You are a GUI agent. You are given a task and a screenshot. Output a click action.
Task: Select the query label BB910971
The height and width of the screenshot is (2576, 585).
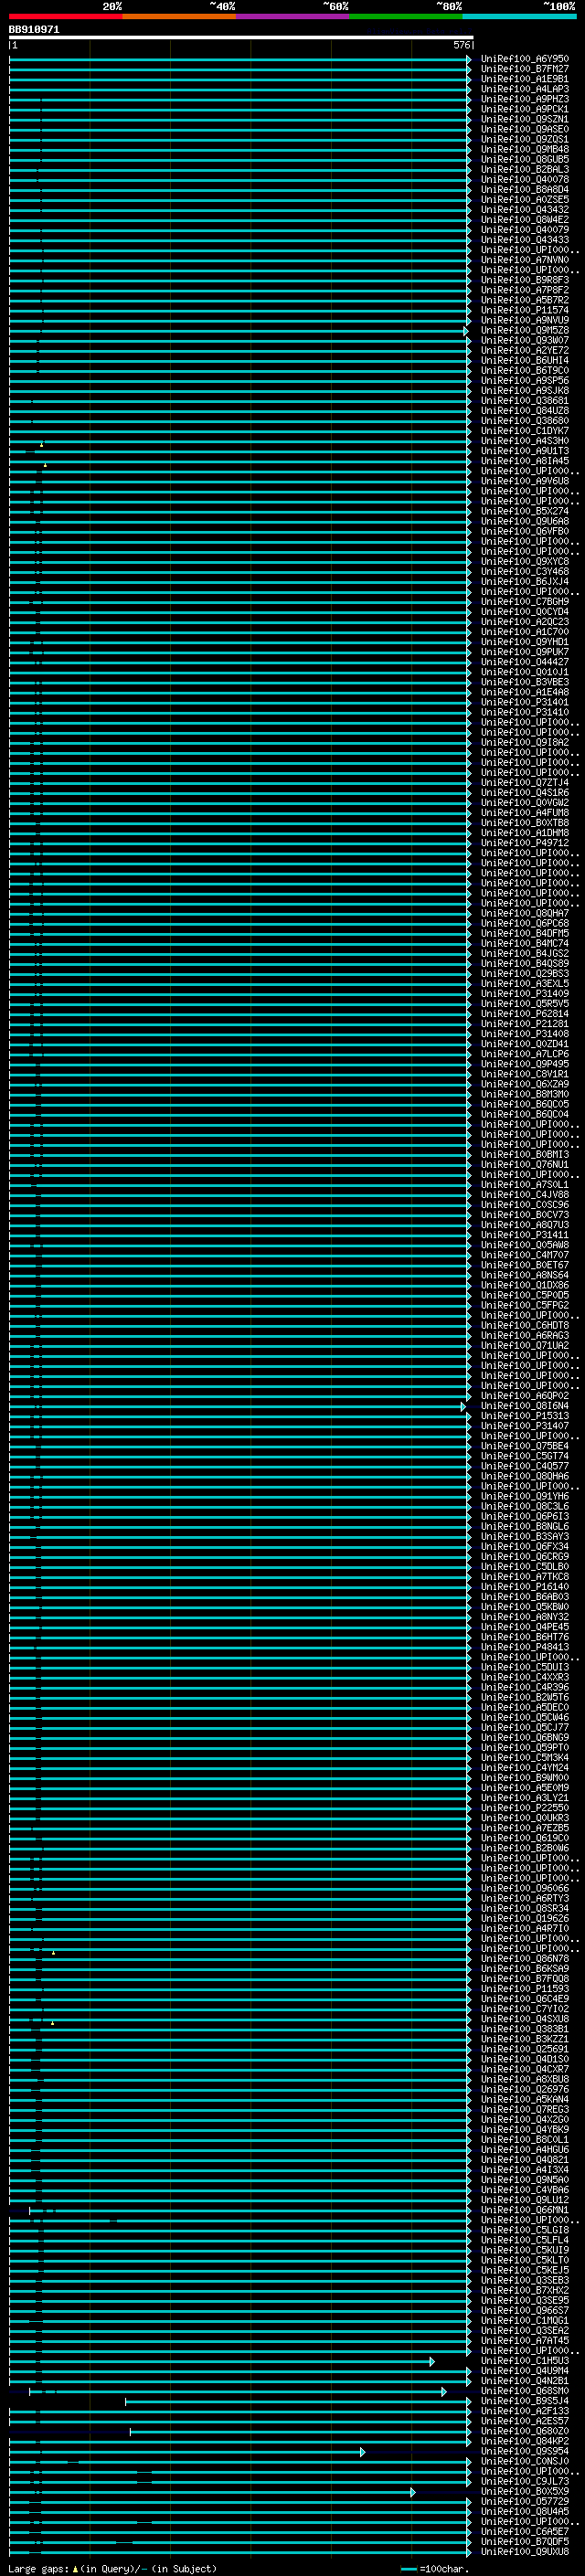pyautogui.click(x=34, y=30)
